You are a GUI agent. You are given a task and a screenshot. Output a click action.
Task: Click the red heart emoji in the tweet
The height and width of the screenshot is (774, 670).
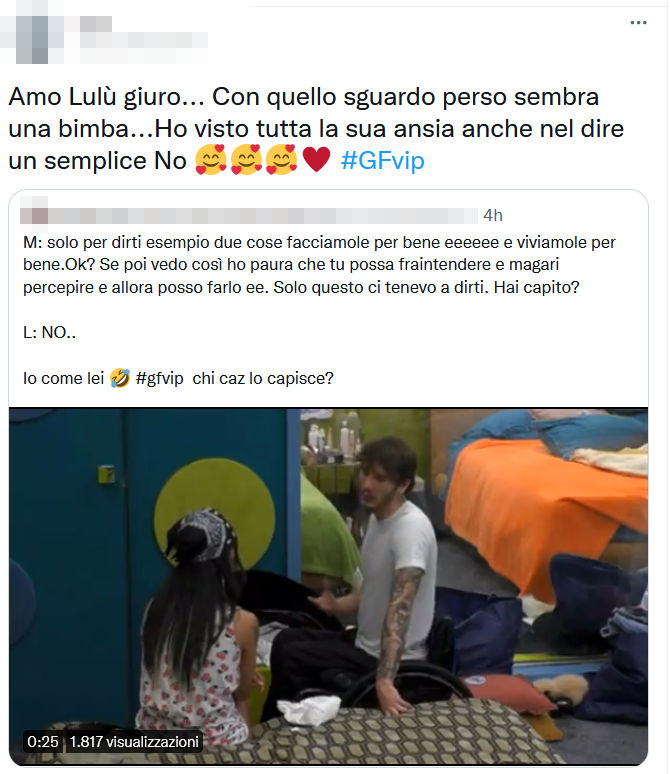coord(316,159)
